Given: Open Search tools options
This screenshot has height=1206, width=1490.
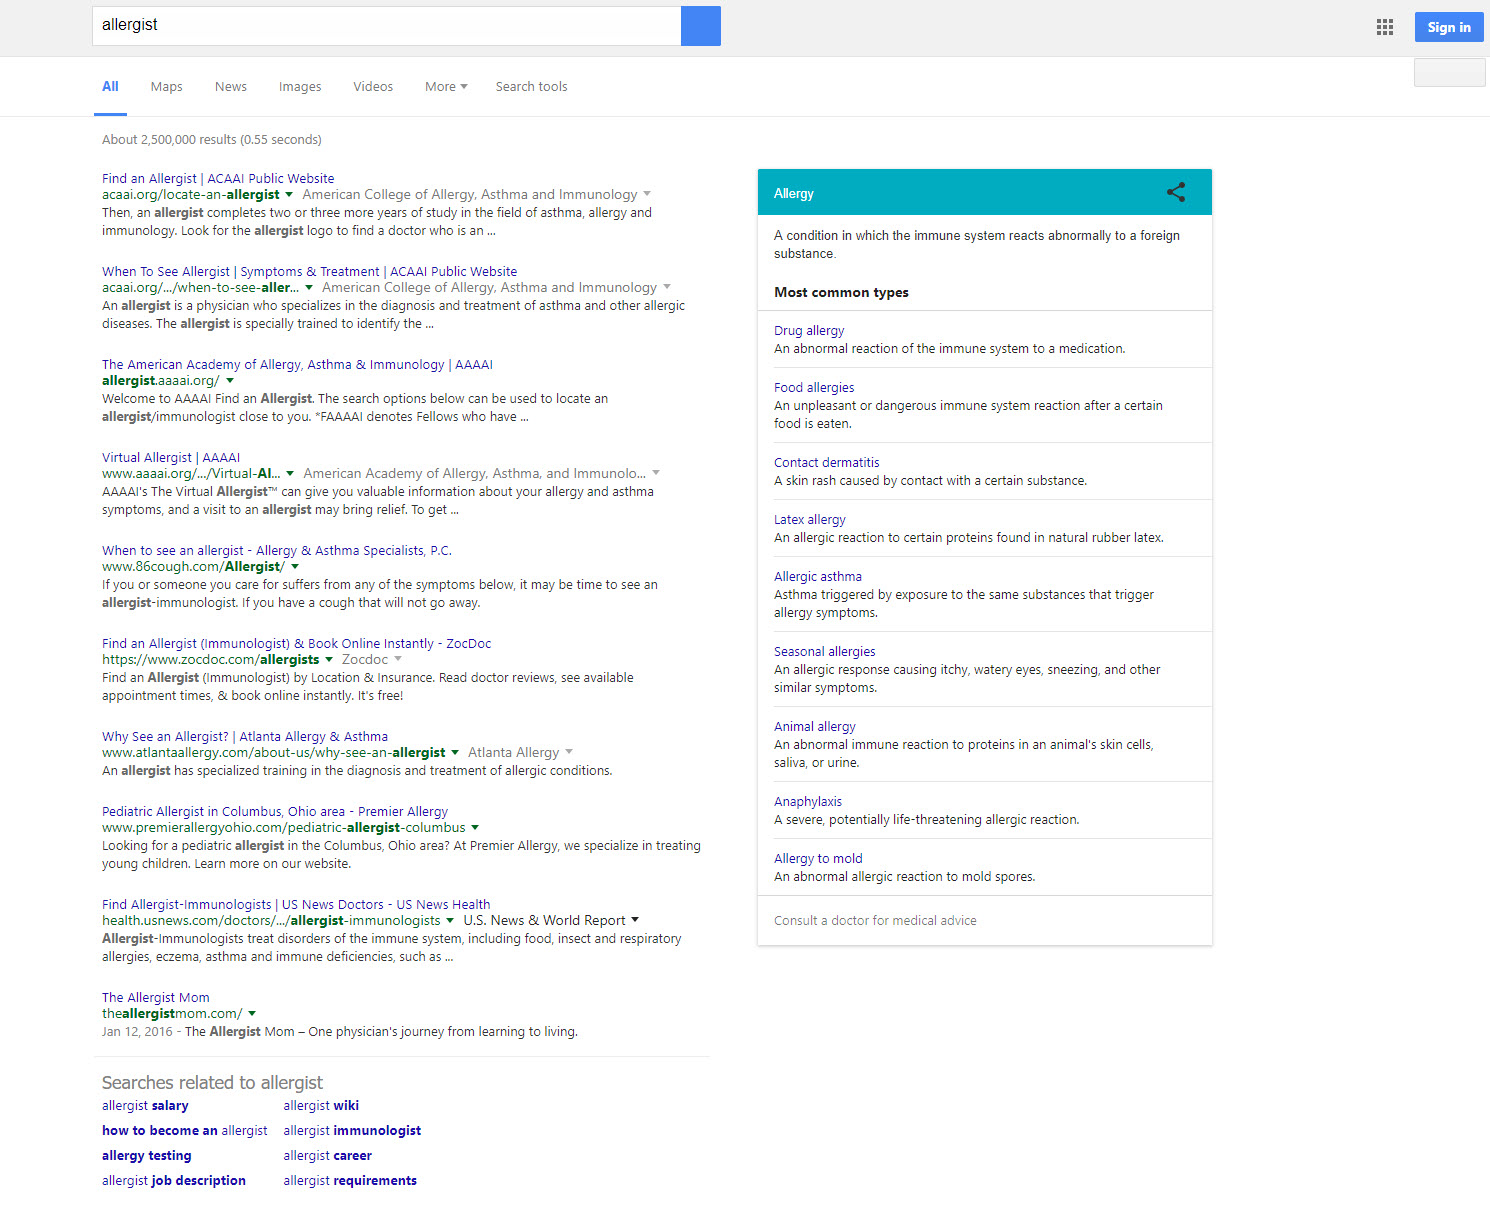Looking at the screenshot, I should pyautogui.click(x=531, y=87).
